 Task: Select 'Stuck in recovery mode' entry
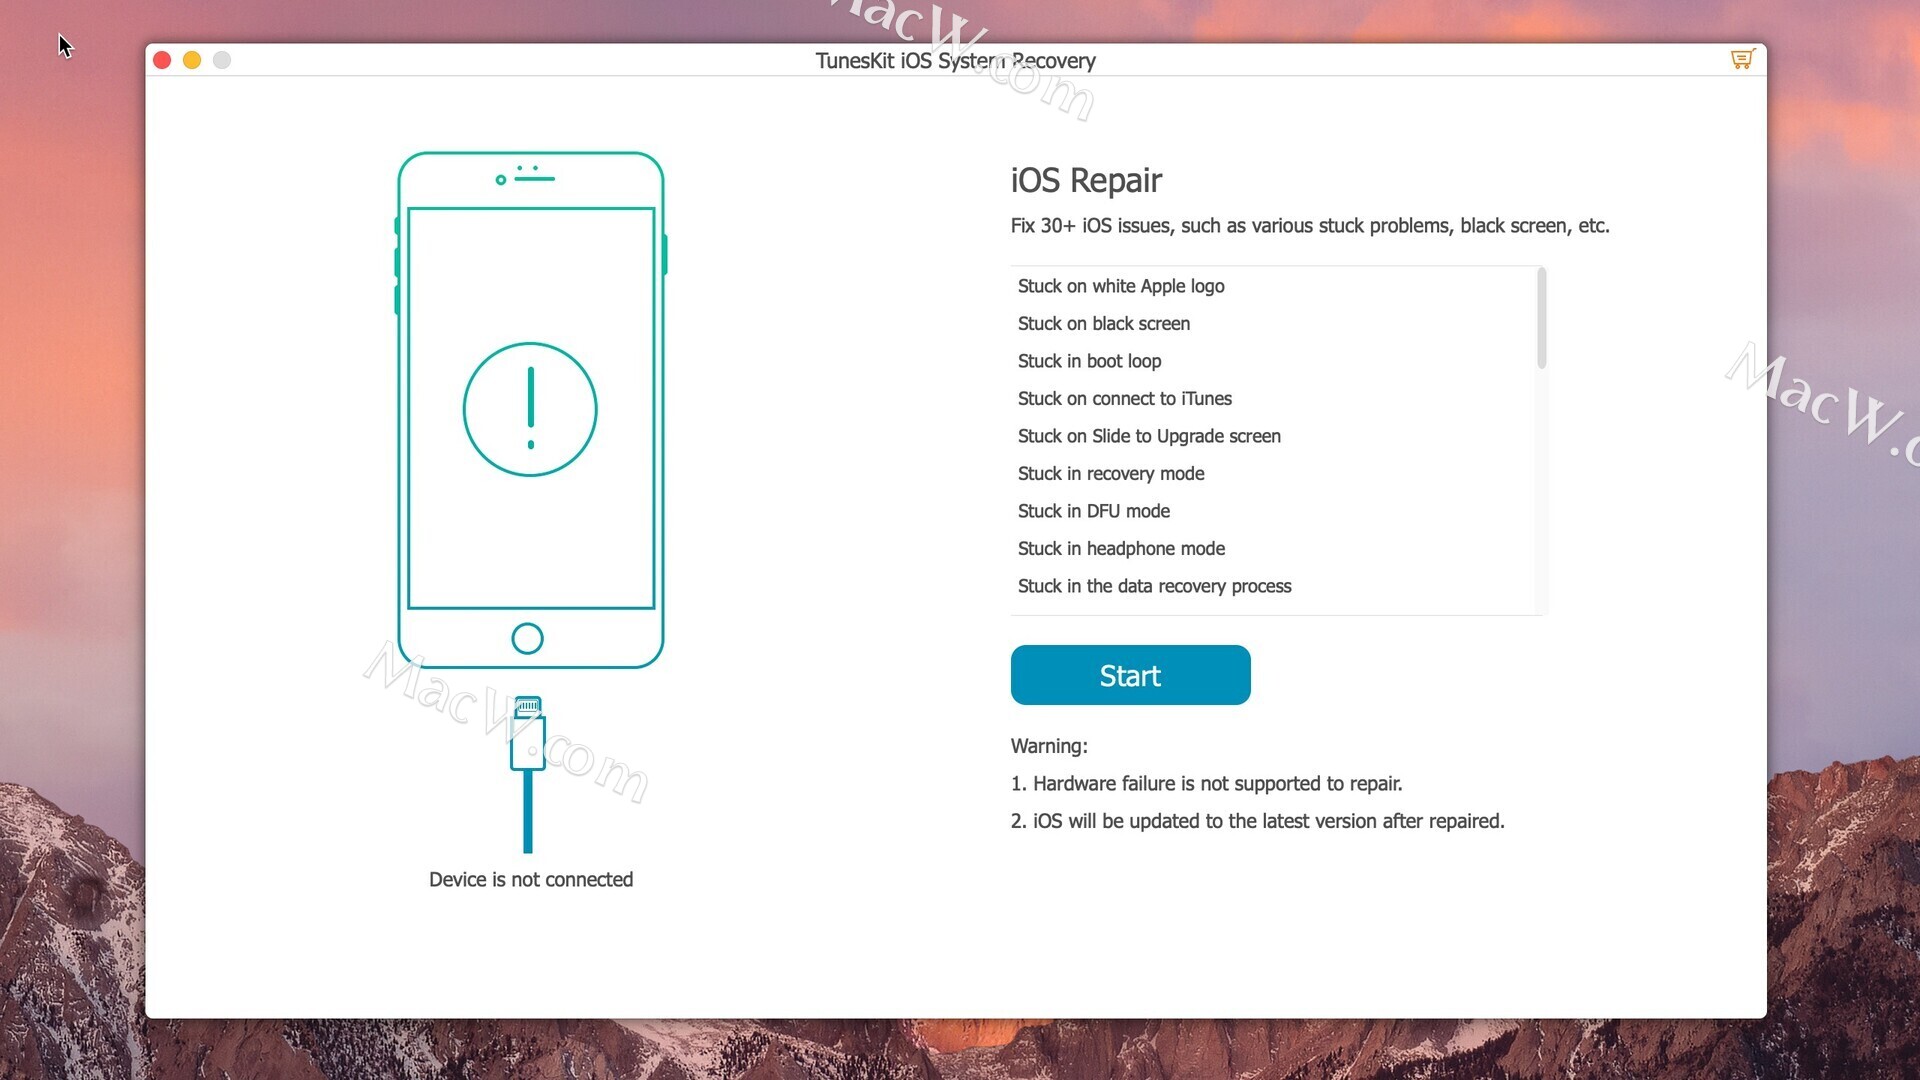[x=1111, y=474]
